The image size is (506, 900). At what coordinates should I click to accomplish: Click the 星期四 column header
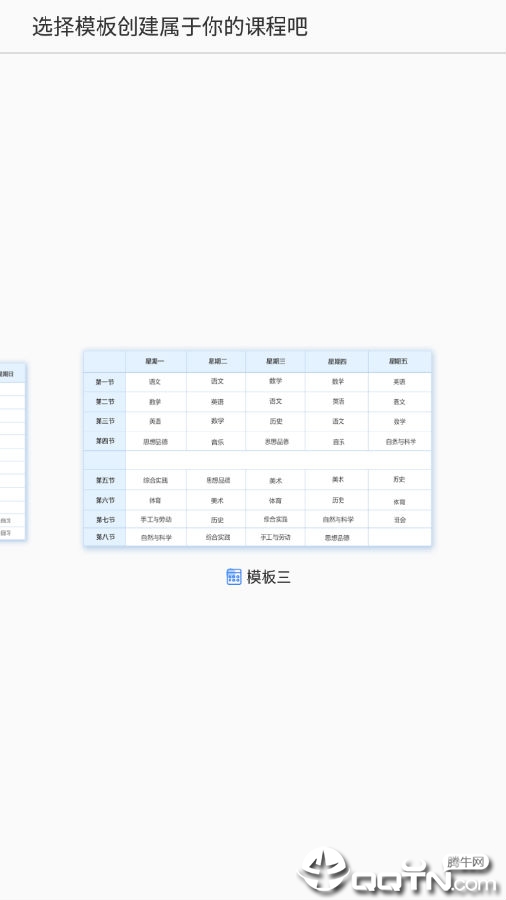[337, 362]
